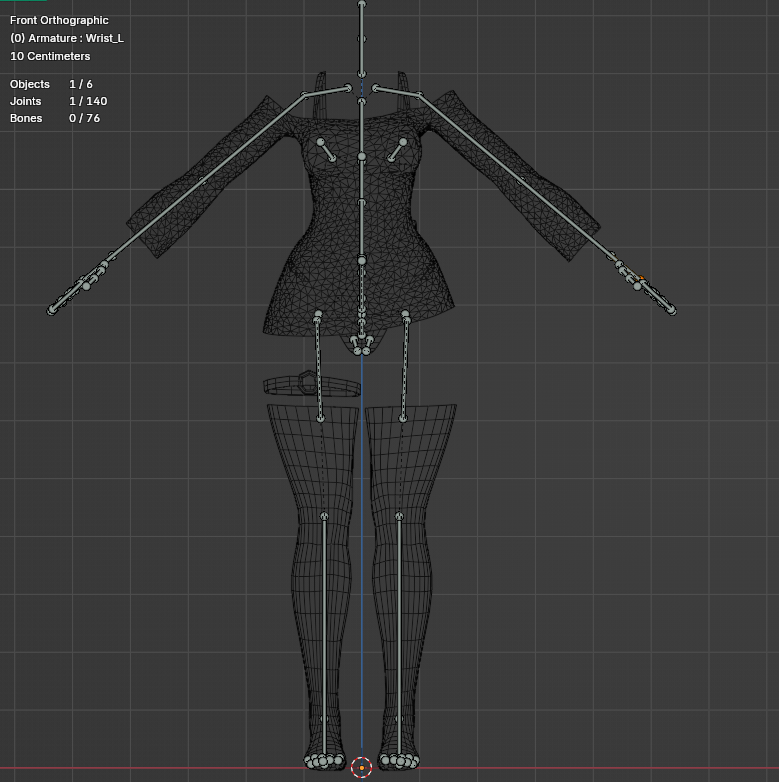Select the neck joint below the head bone

362,75
